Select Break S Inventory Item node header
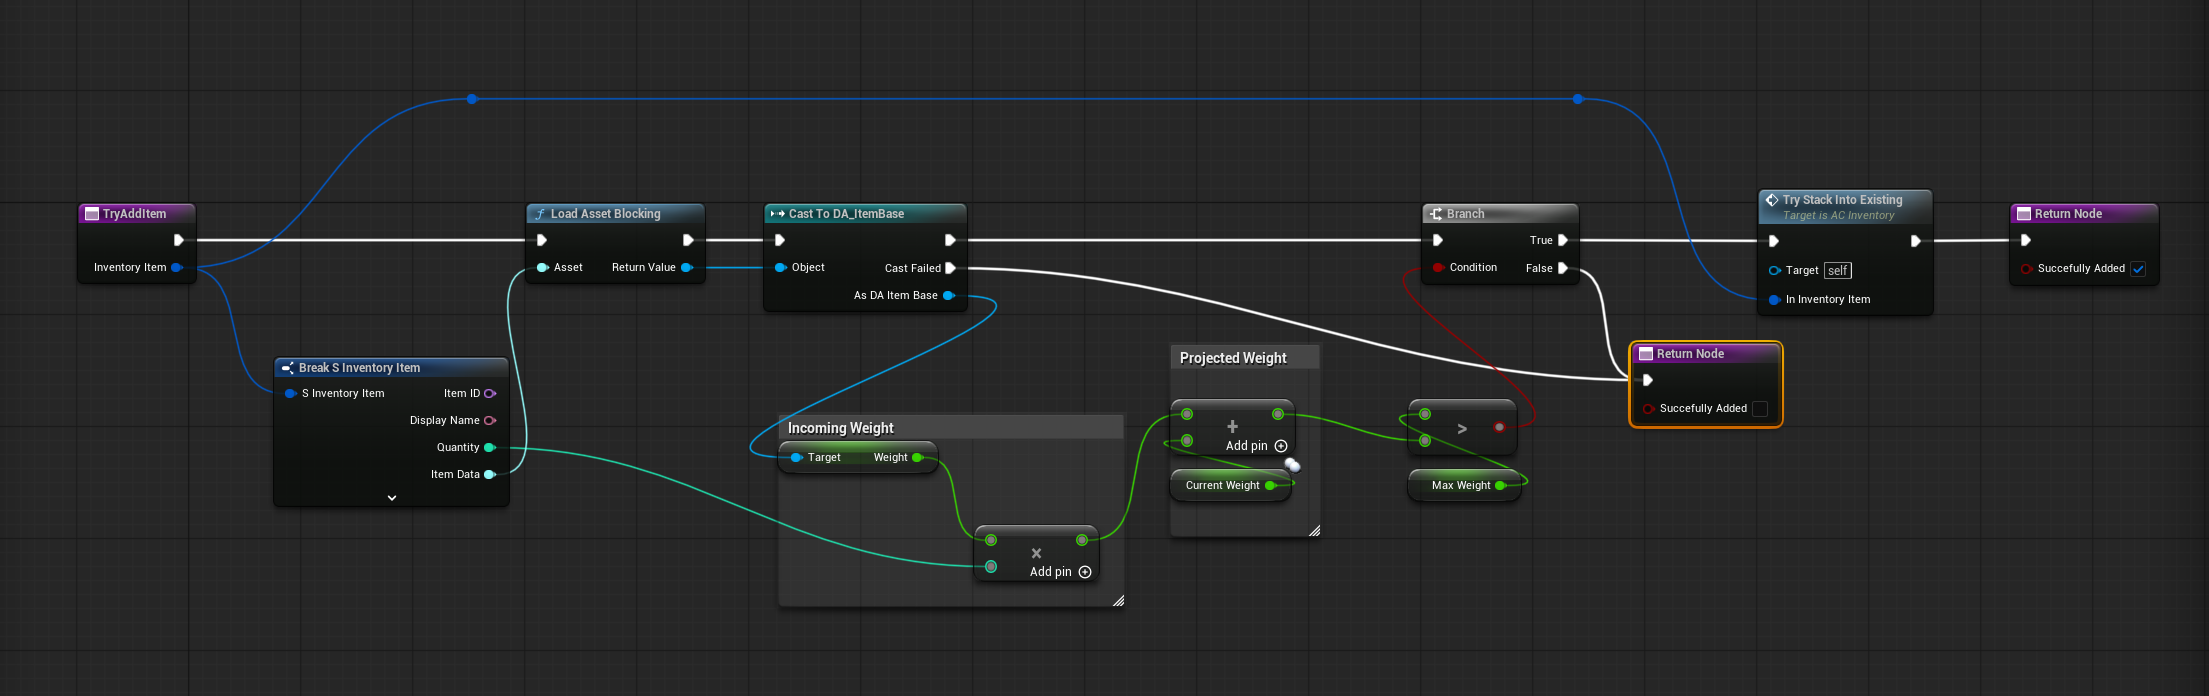 pyautogui.click(x=391, y=368)
